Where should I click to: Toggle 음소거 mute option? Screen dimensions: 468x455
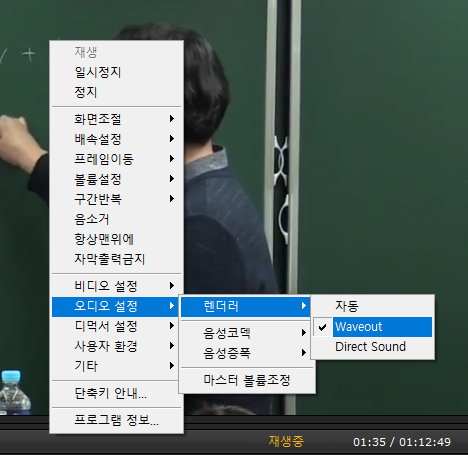[116, 219]
